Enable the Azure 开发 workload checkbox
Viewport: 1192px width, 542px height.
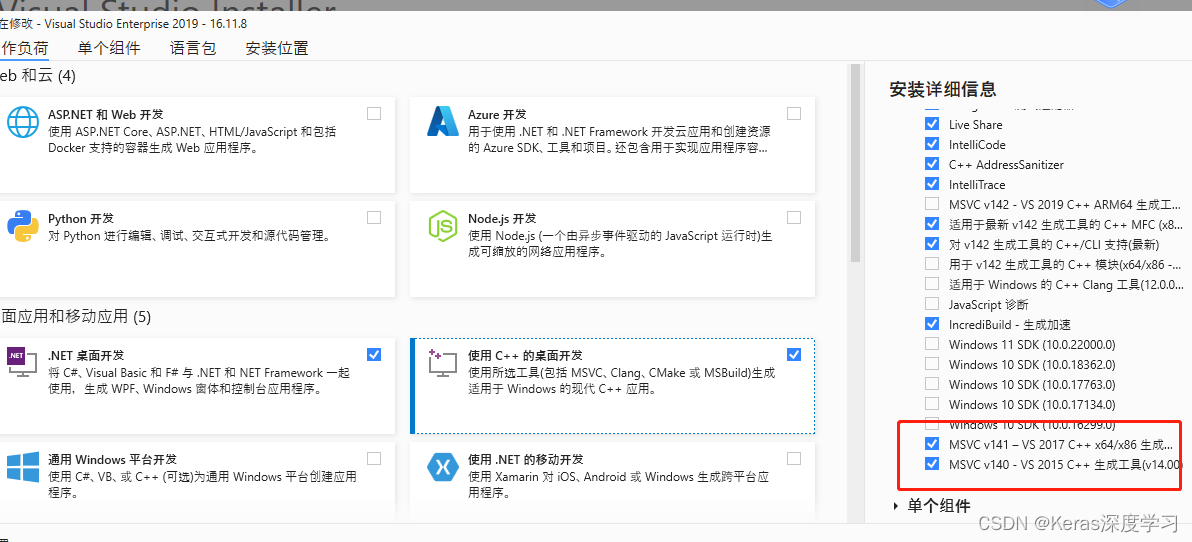(x=794, y=113)
